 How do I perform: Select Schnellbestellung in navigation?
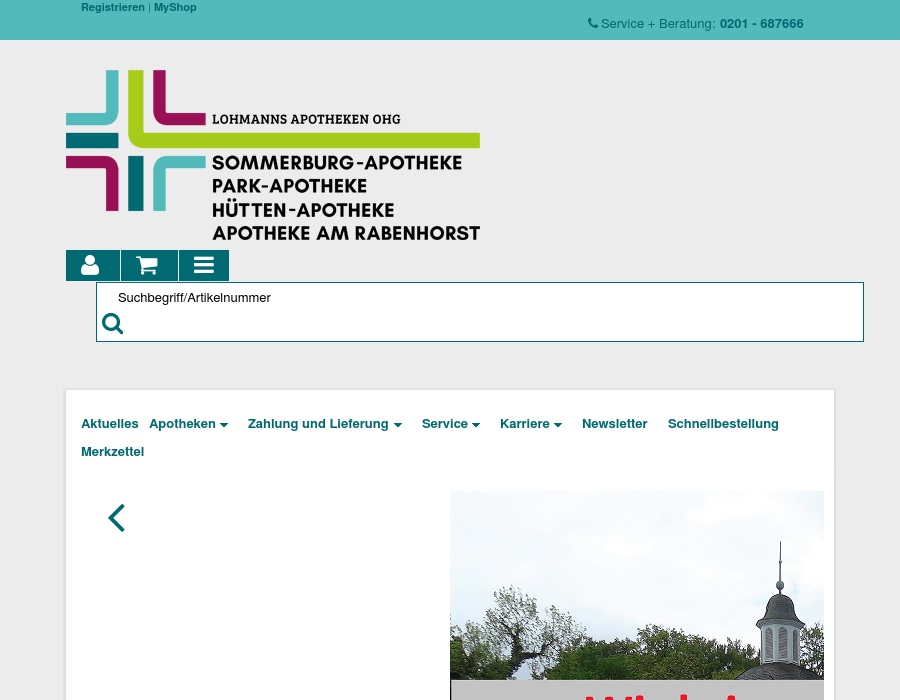pos(723,424)
